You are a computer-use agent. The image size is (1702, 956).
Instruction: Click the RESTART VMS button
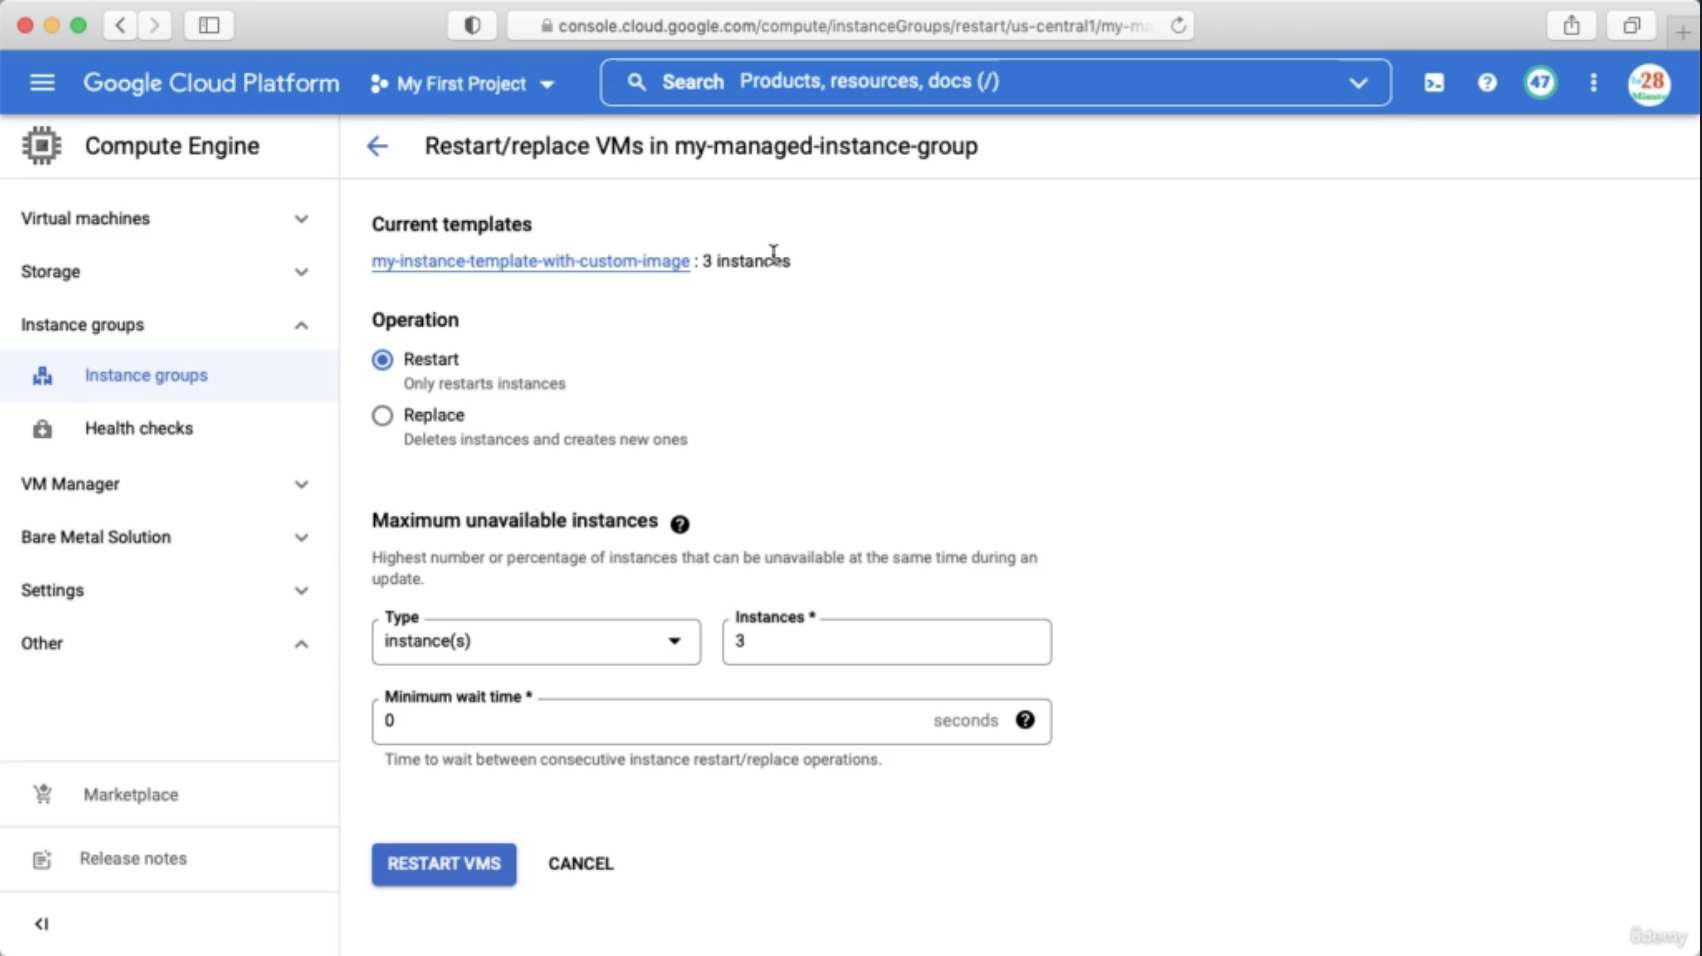[x=444, y=864]
